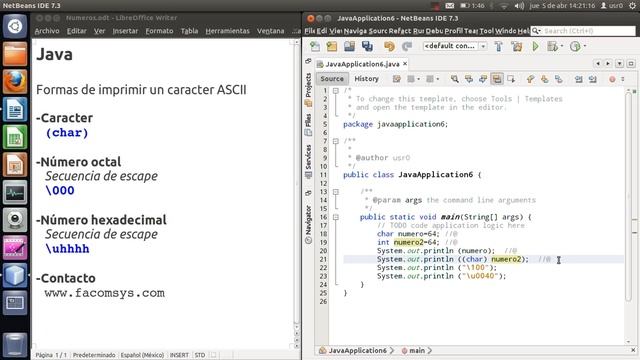Toggle Highlight Search in editor toolbar

(x=497, y=79)
